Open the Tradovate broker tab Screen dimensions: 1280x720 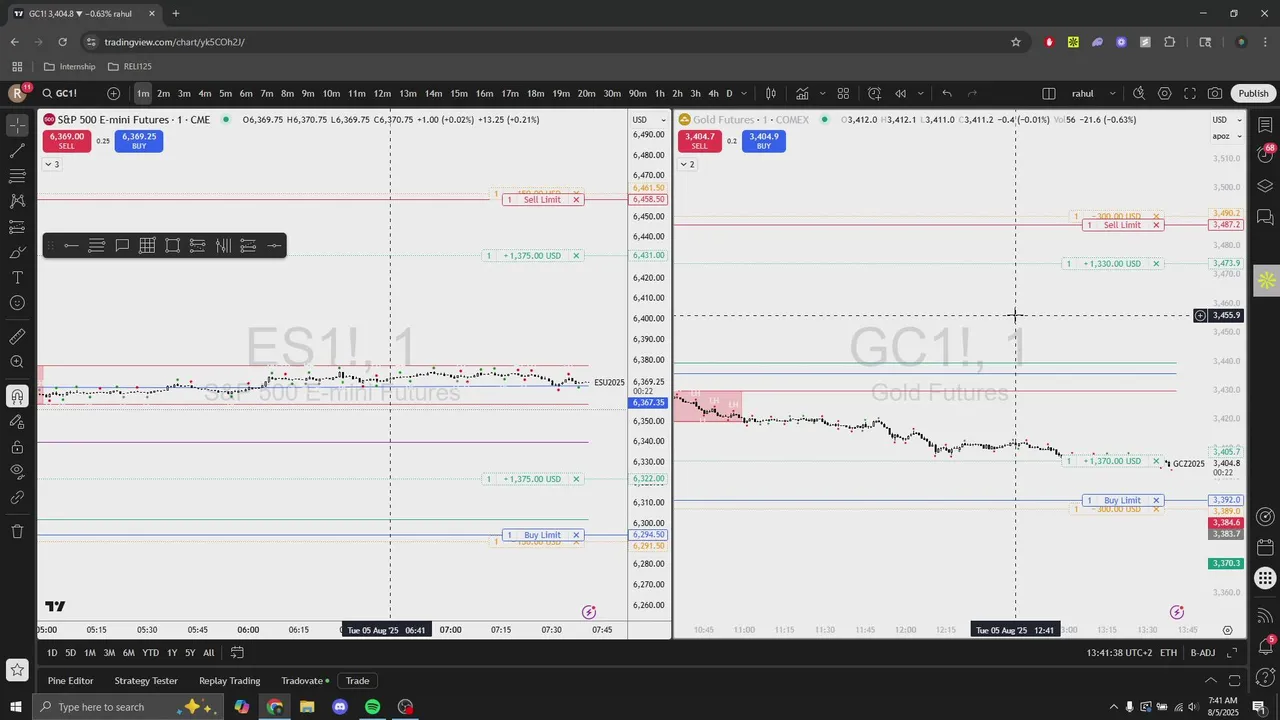[304, 681]
